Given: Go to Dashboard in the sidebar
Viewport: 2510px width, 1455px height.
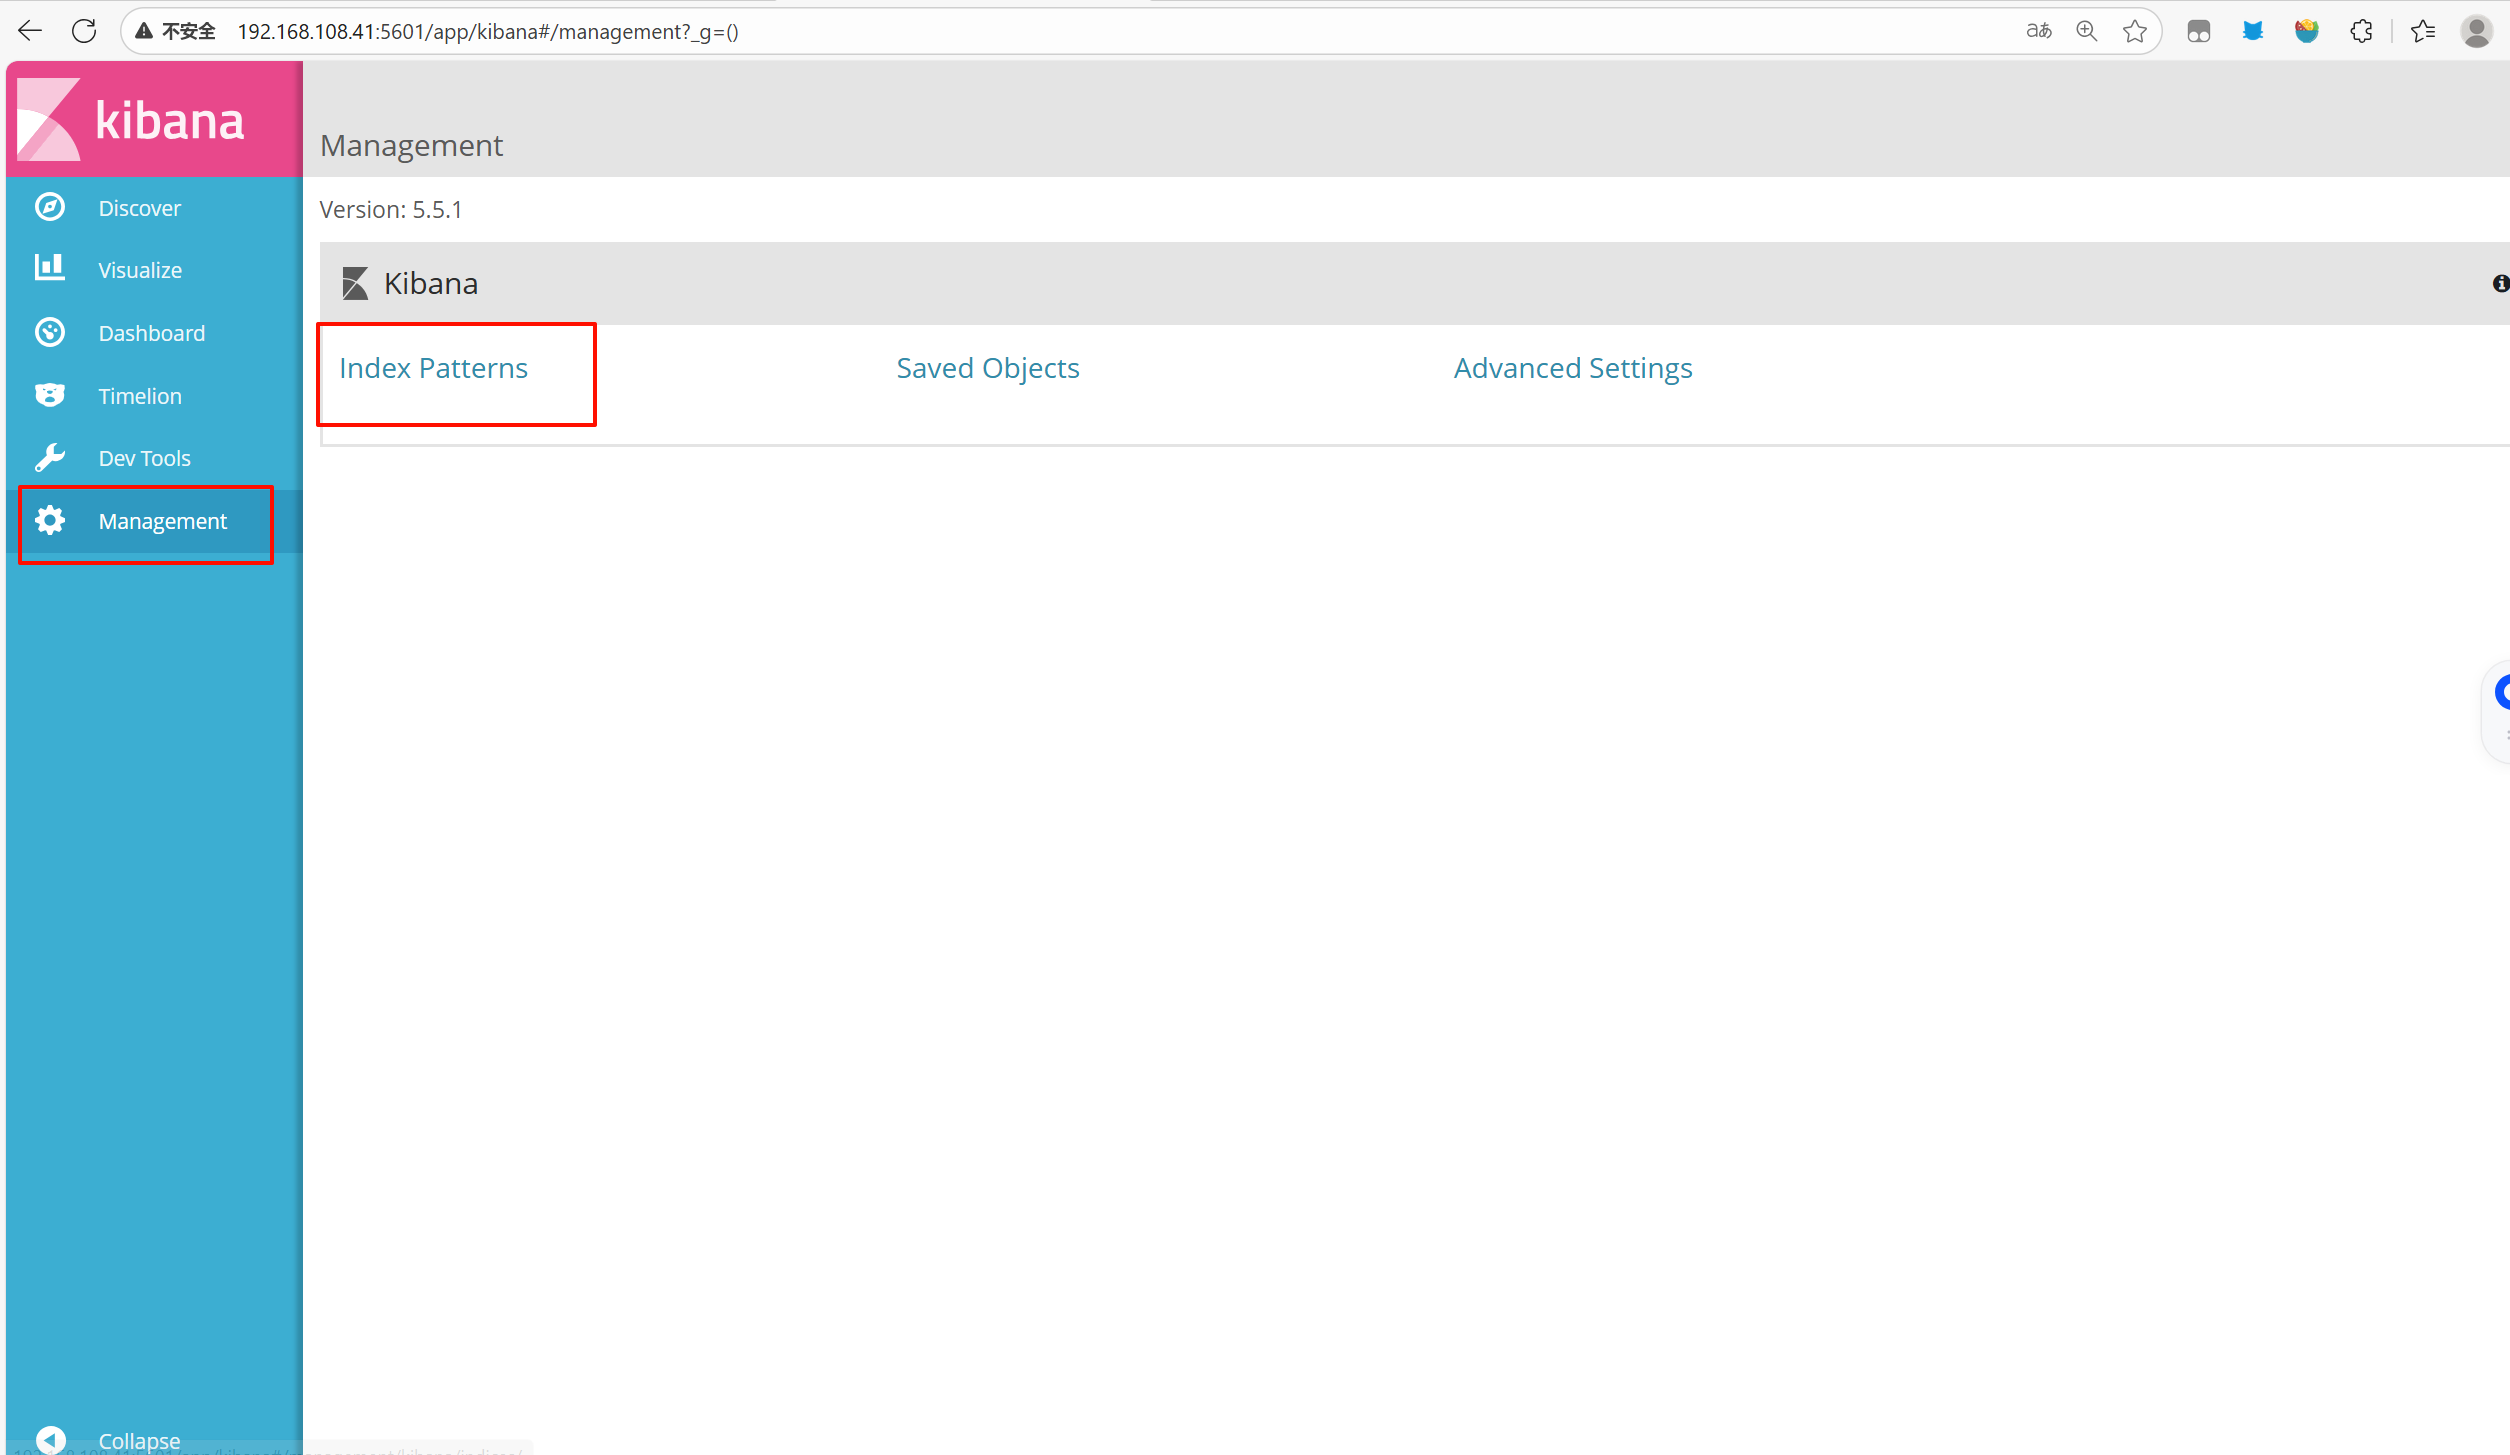Looking at the screenshot, I should 152,333.
